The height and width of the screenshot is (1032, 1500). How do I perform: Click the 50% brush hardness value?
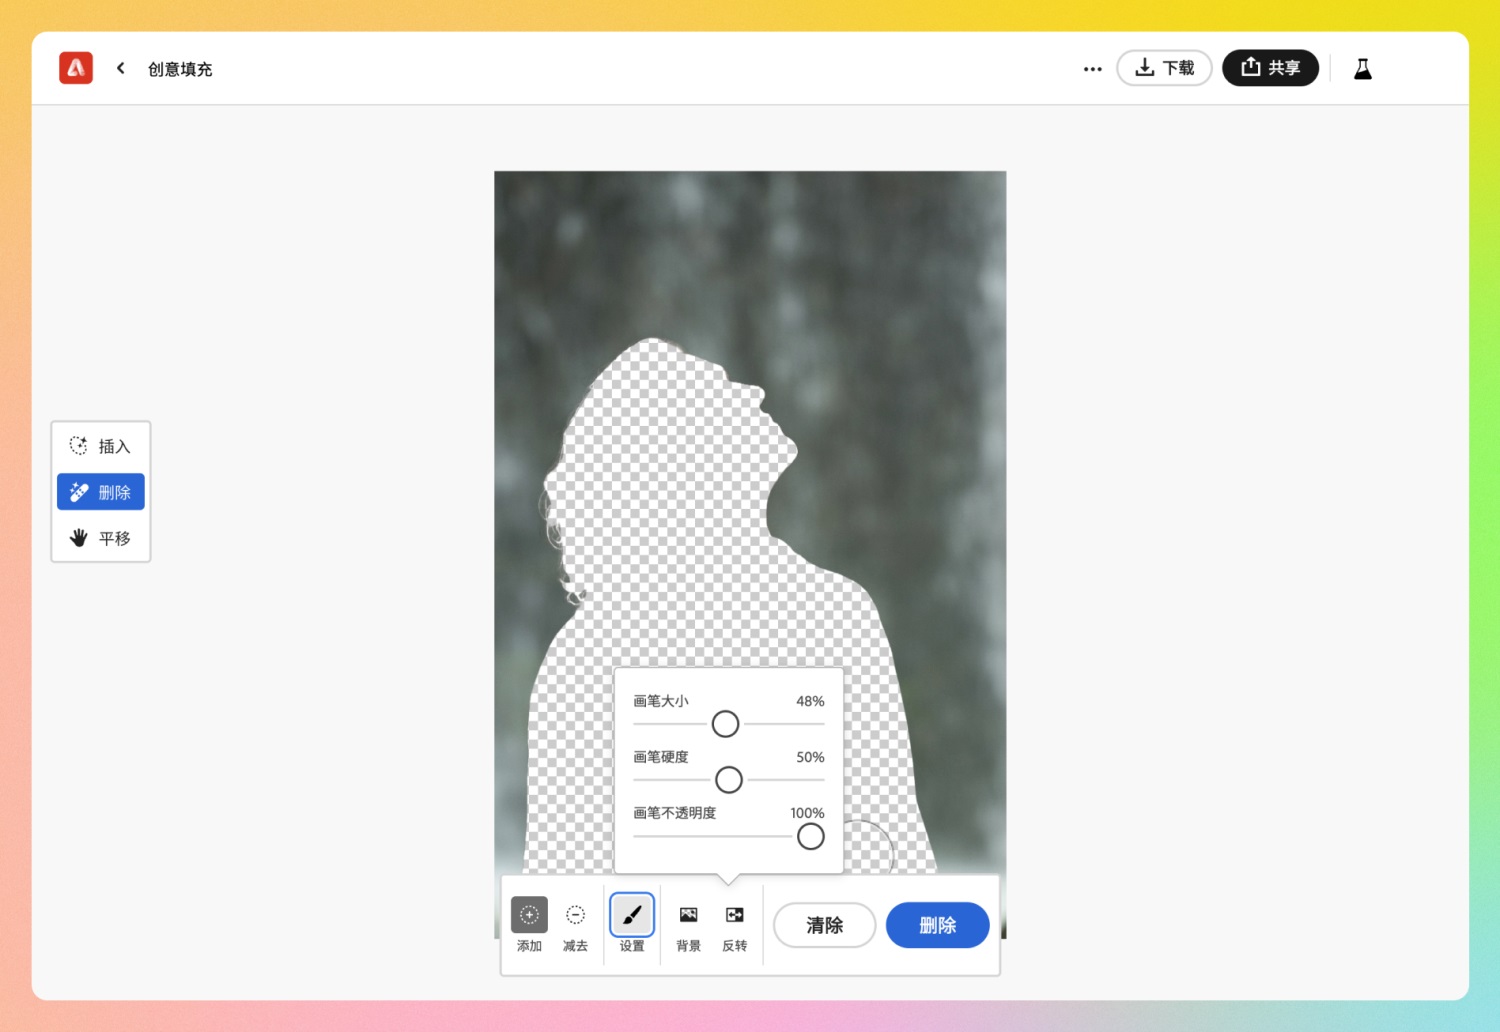click(810, 757)
